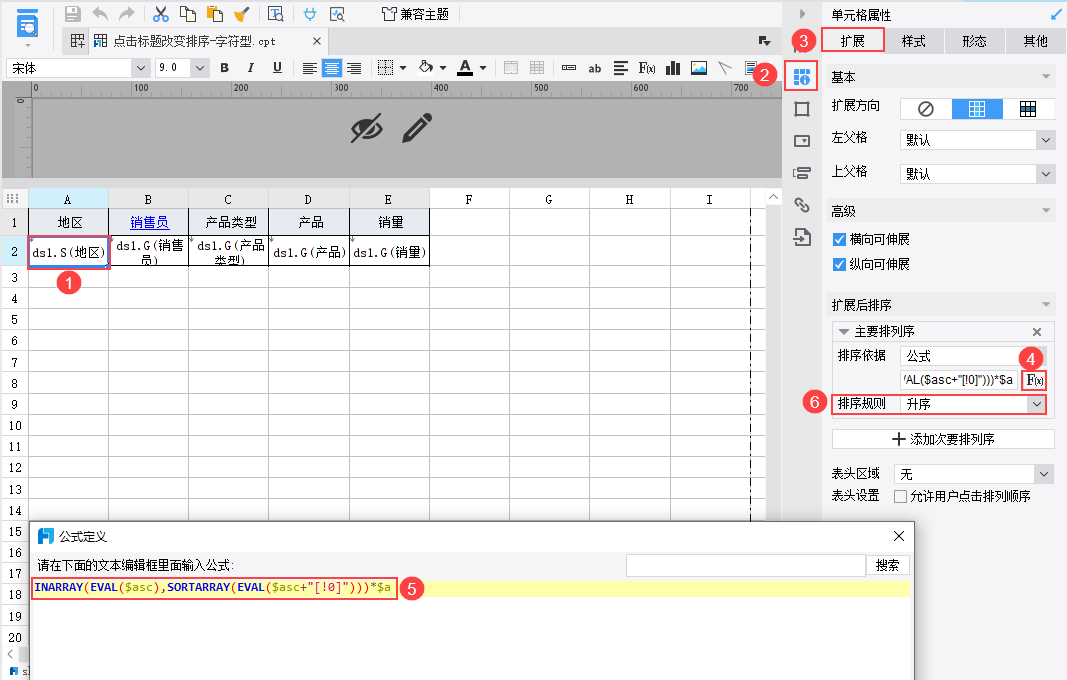Click the Paste clipboard icon
Screen dimensions: 1067x680
(214, 14)
